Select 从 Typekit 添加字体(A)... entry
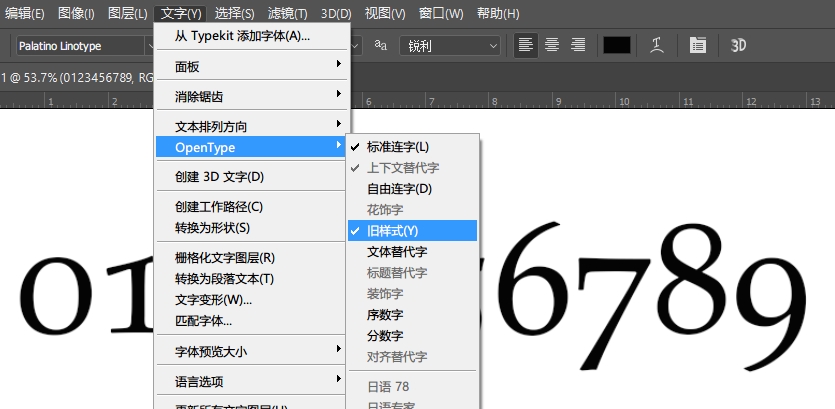835x409 pixels. [x=242, y=36]
